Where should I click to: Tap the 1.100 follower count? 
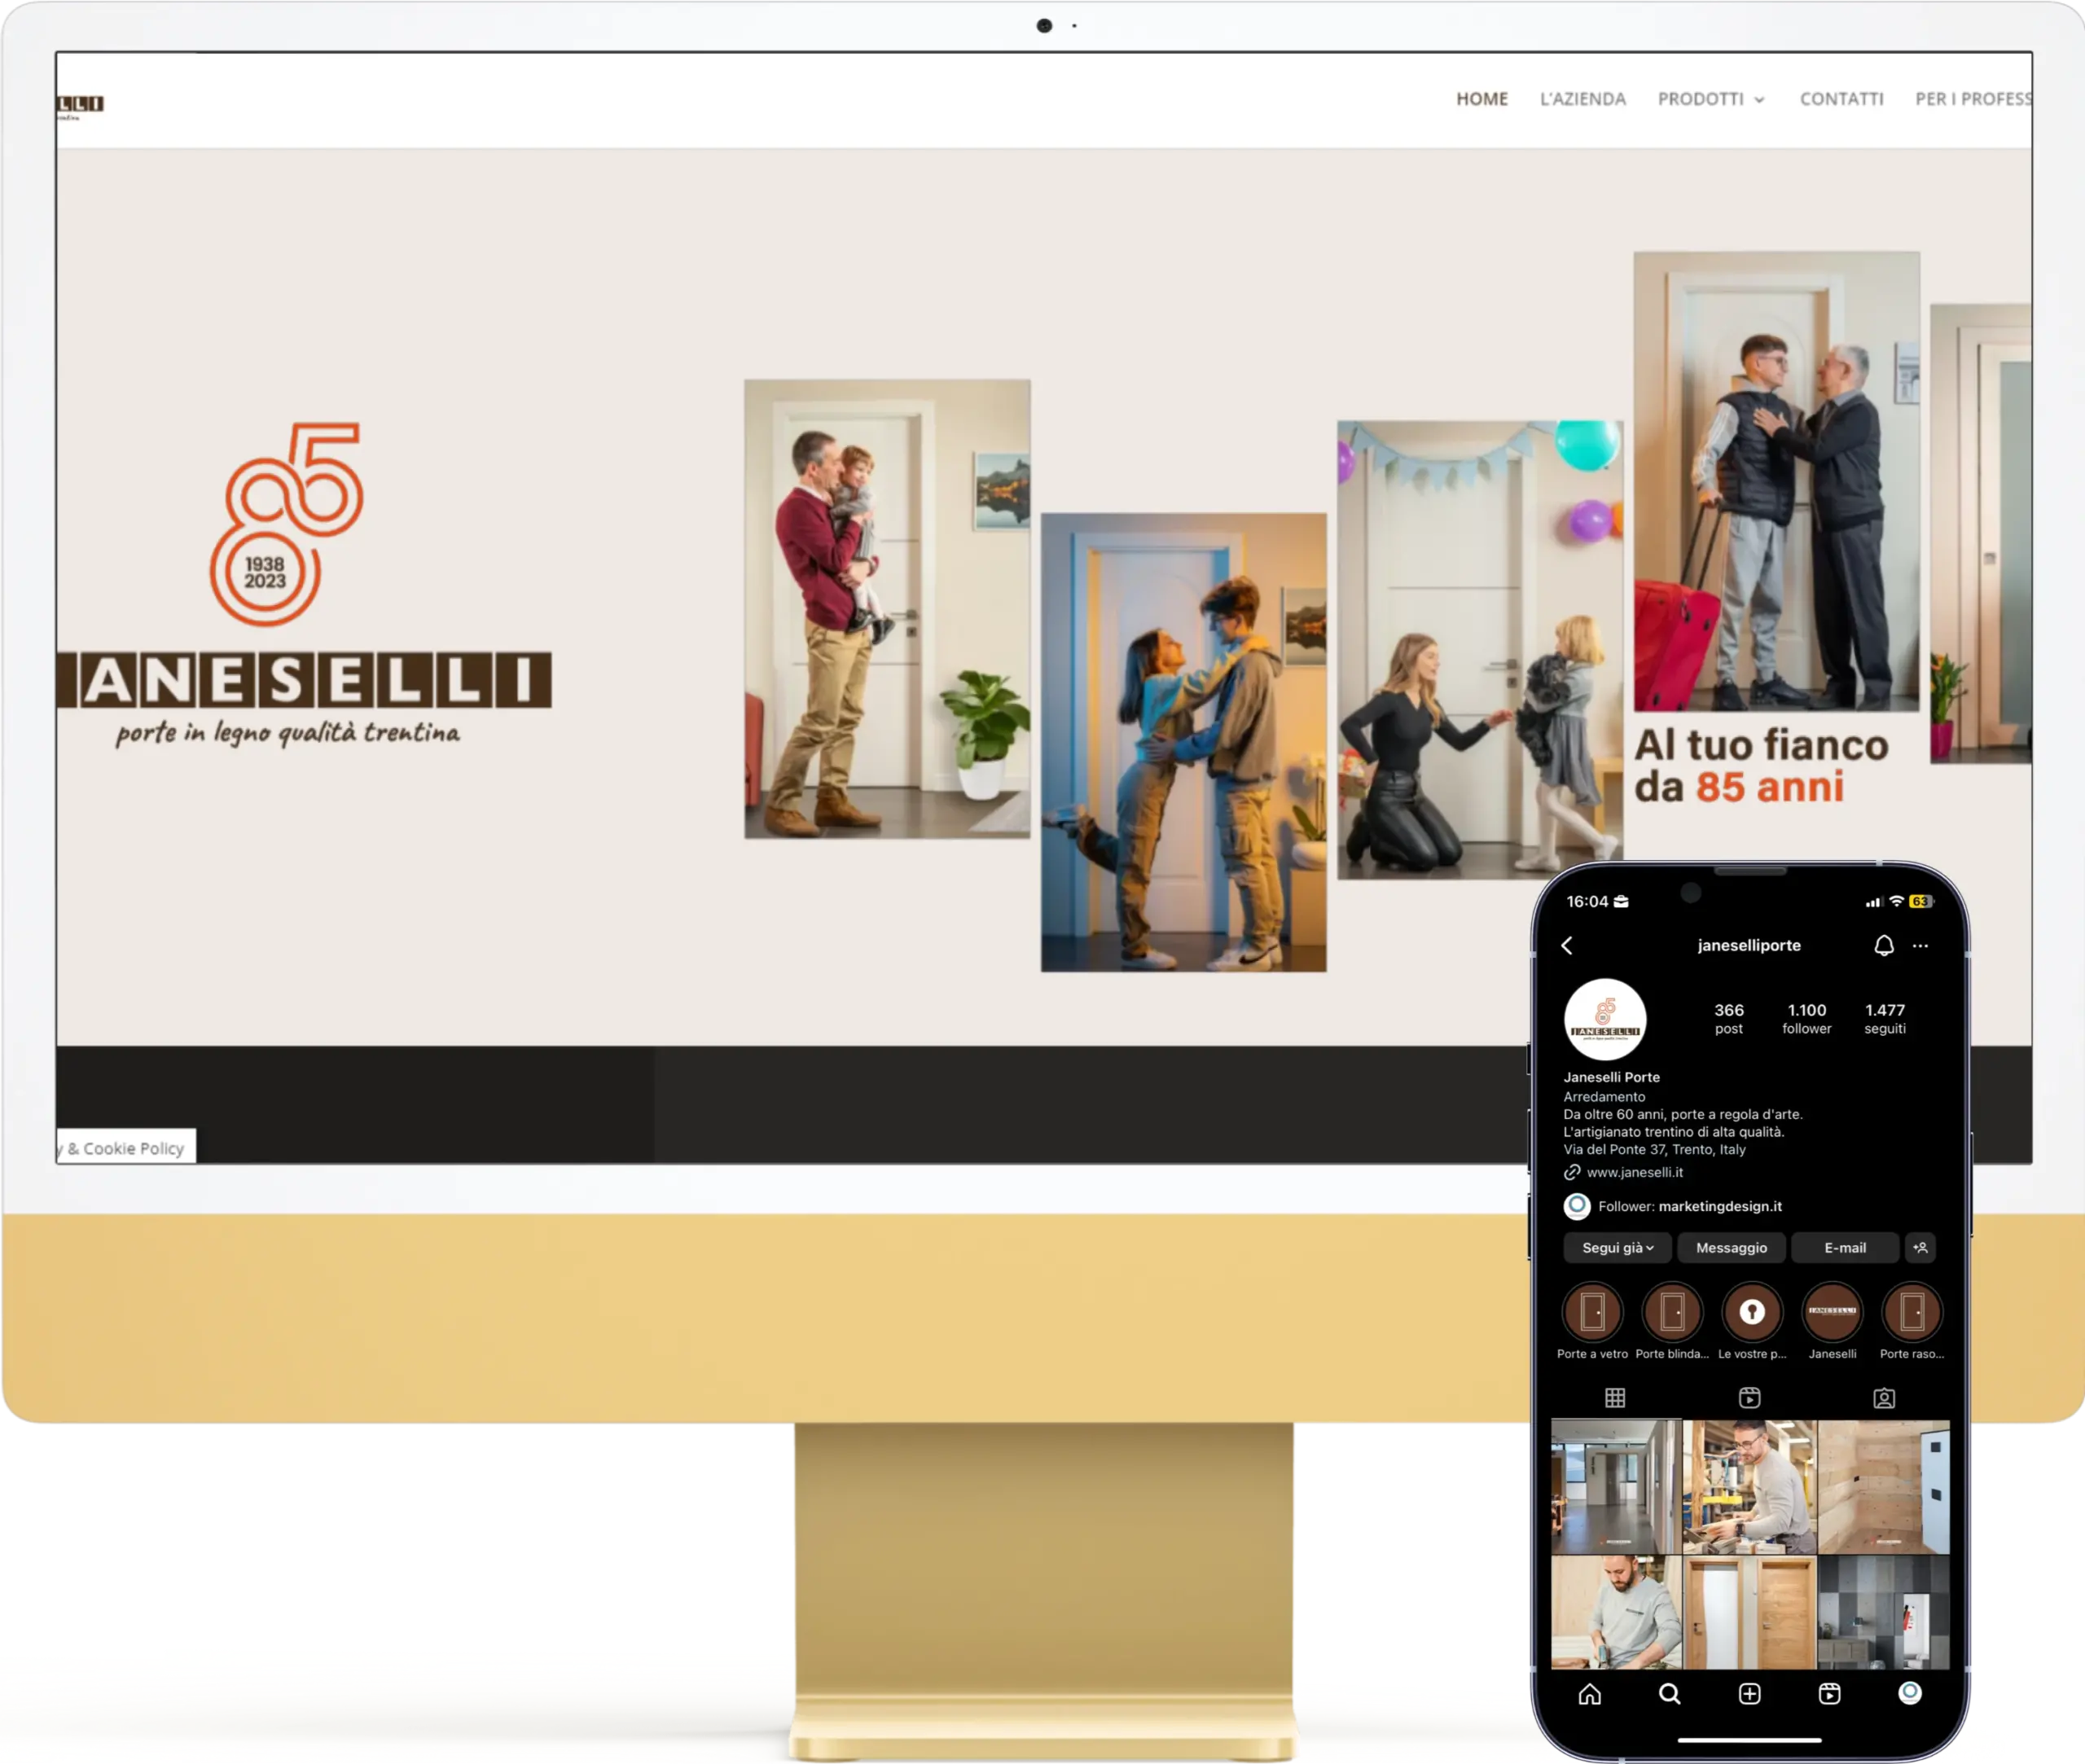click(1806, 1018)
